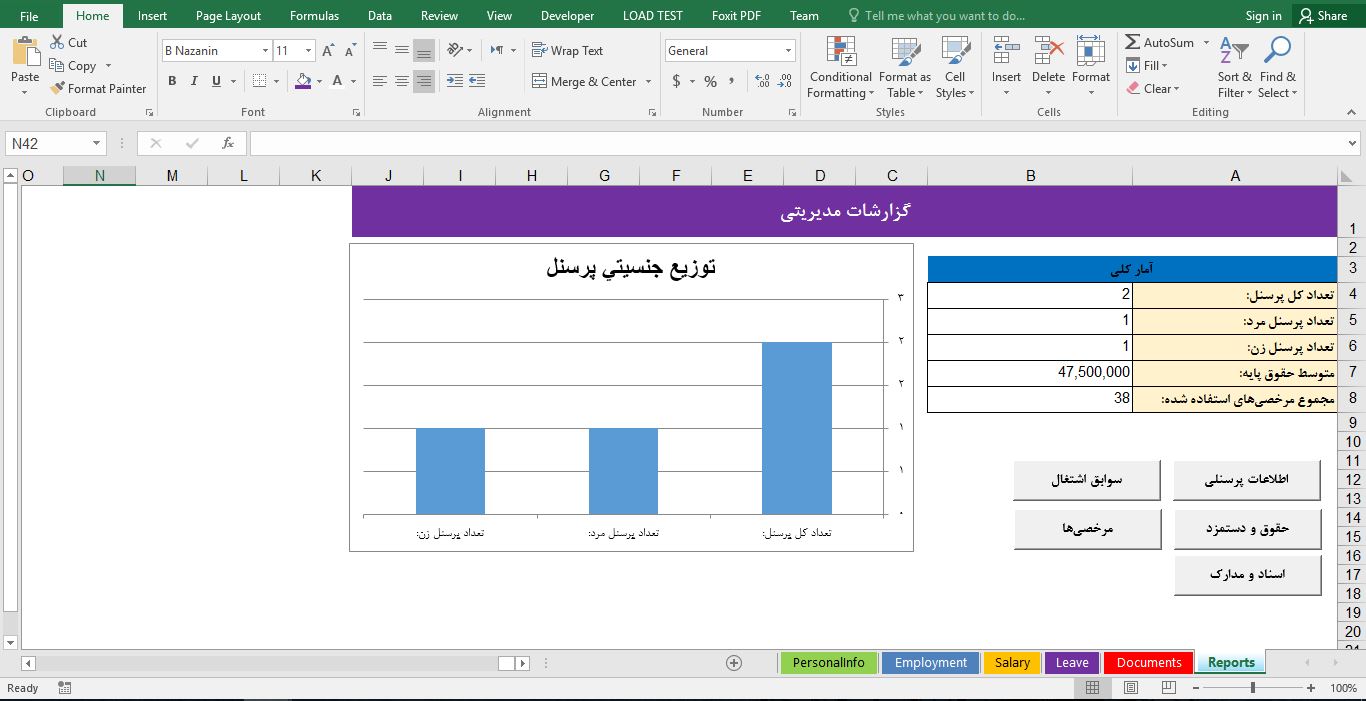The image size is (1366, 701).
Task: Open the Formulas ribbon tab
Action: coord(314,15)
